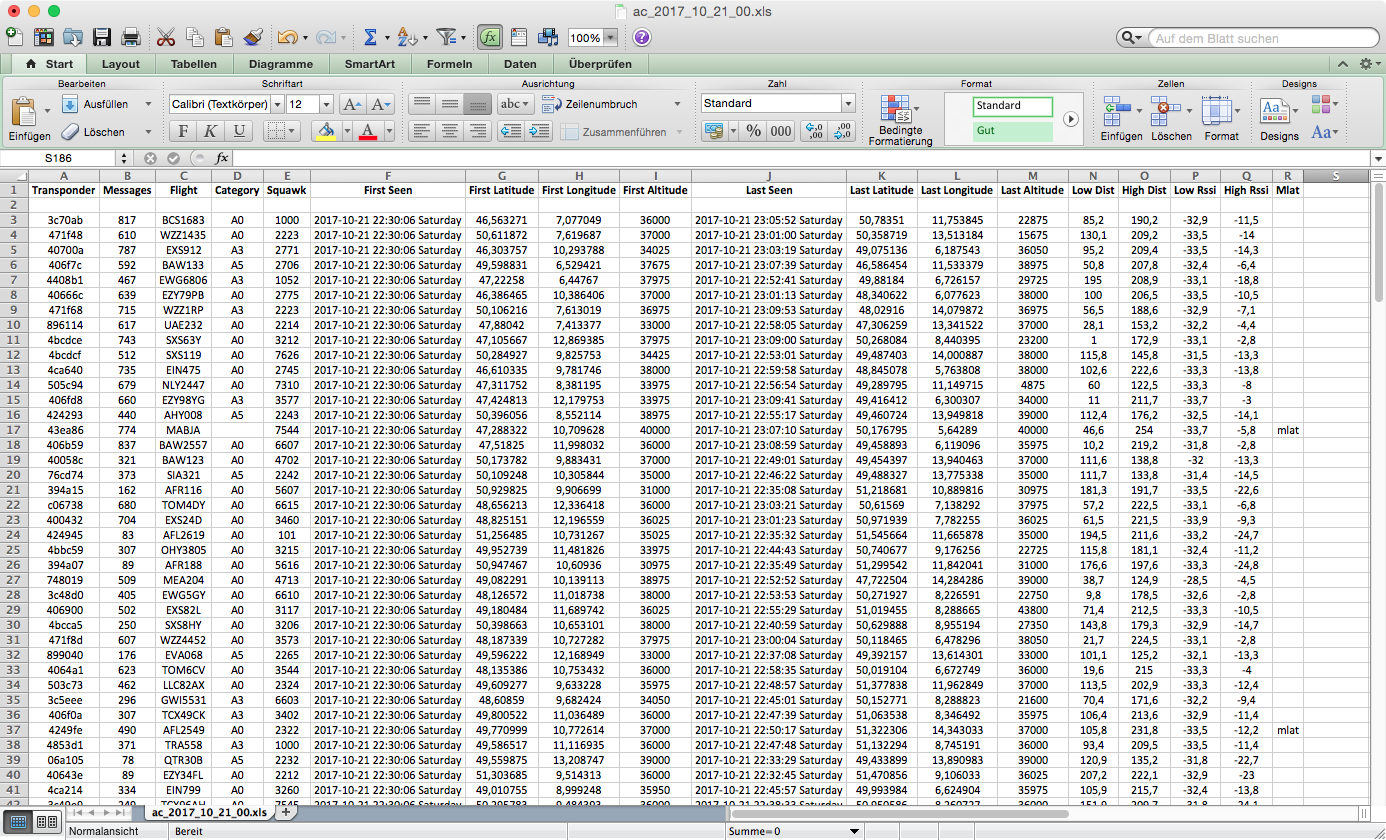The height and width of the screenshot is (840, 1386).
Task: Switch to the Tabellen ribbon tab
Action: click(x=194, y=64)
